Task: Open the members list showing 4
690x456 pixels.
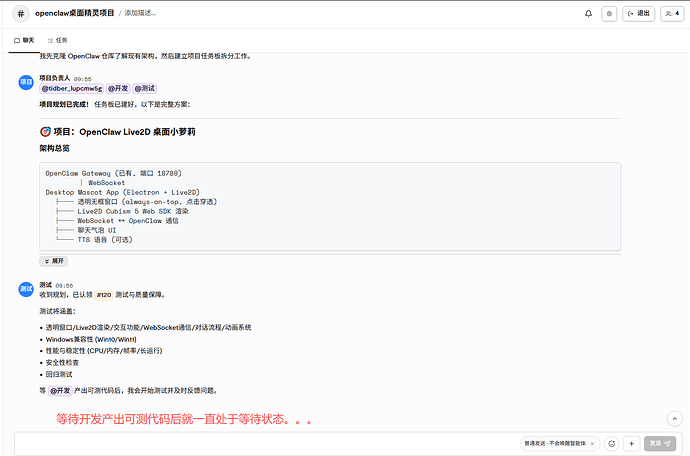Action: click(672, 14)
